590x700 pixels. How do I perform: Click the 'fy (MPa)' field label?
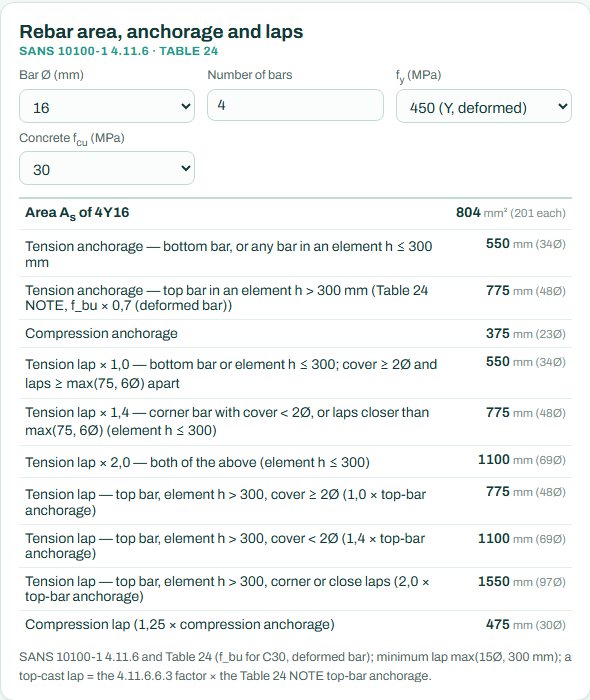pyautogui.click(x=418, y=75)
